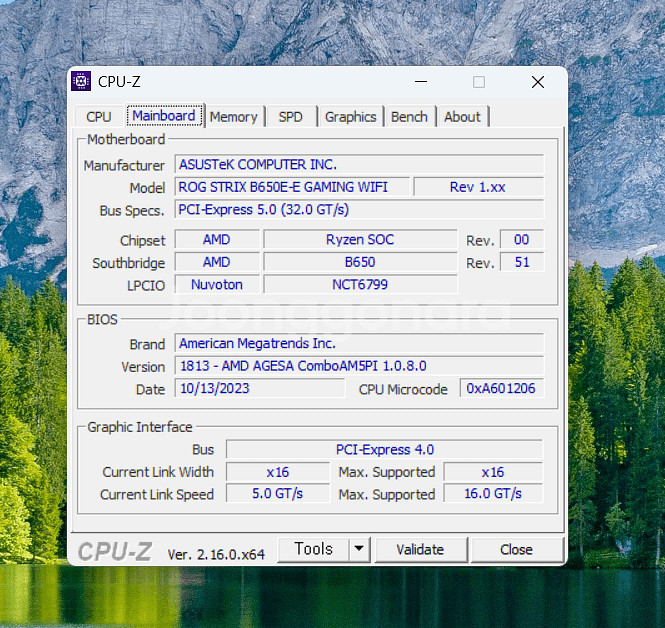Click the motherboard Model field

tap(293, 187)
